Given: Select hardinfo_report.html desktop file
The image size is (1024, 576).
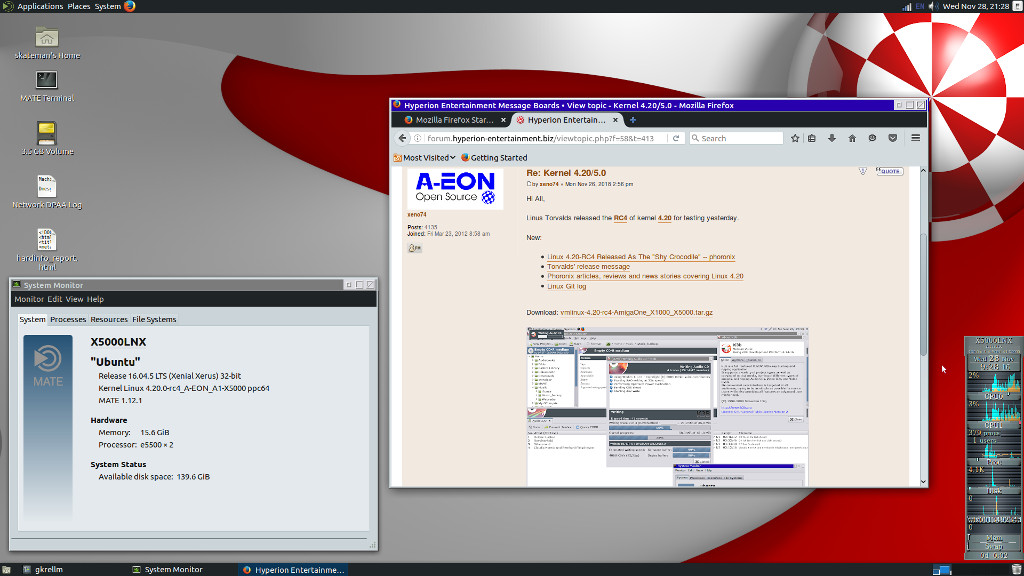Looking at the screenshot, I should (x=46, y=249).
